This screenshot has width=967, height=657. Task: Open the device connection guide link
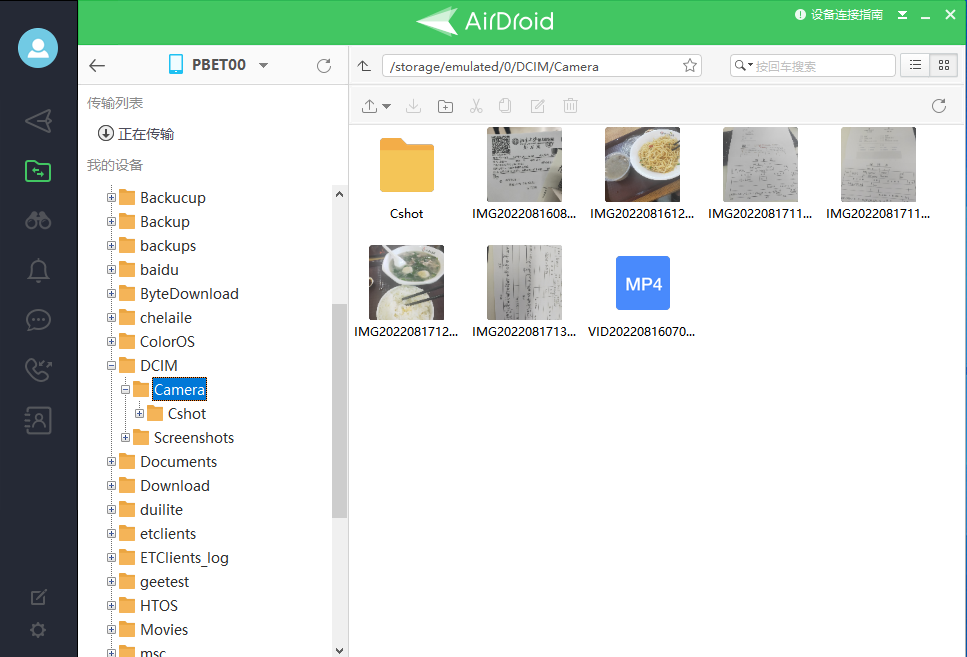point(839,15)
